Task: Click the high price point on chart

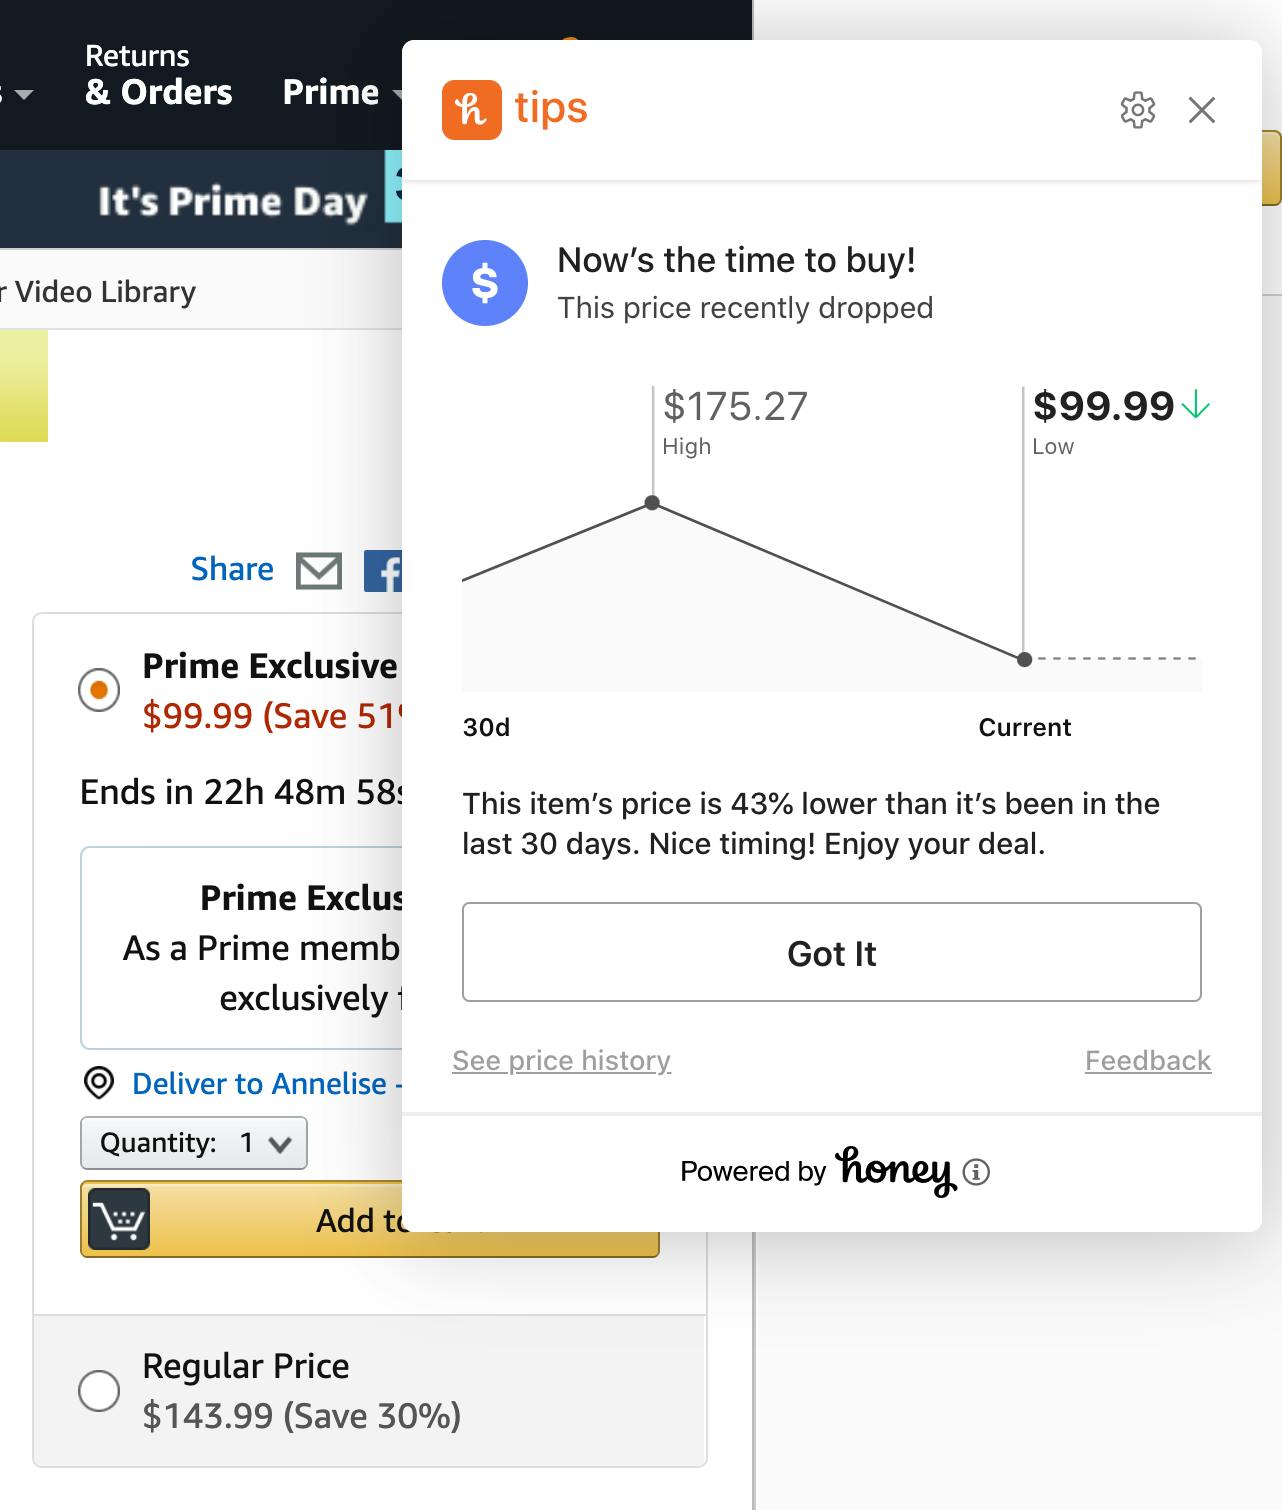Action: click(653, 503)
